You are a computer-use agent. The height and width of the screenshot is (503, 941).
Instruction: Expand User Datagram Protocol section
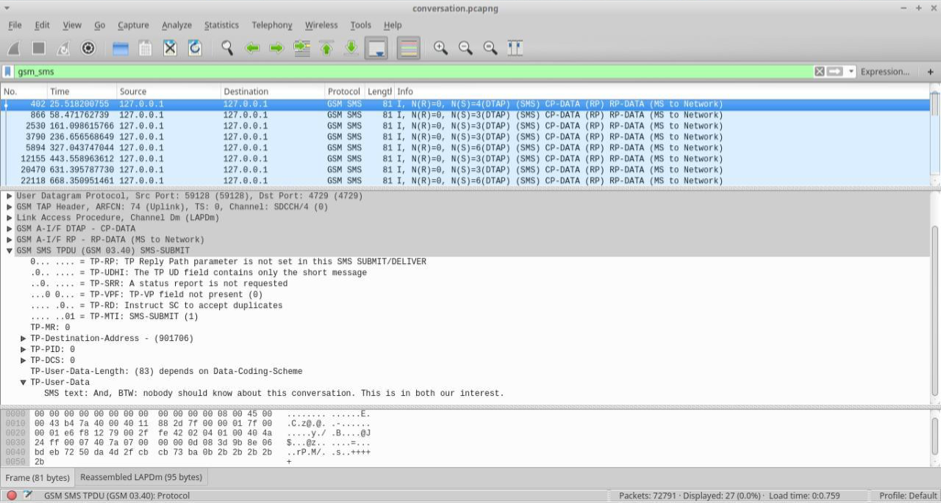(9, 196)
